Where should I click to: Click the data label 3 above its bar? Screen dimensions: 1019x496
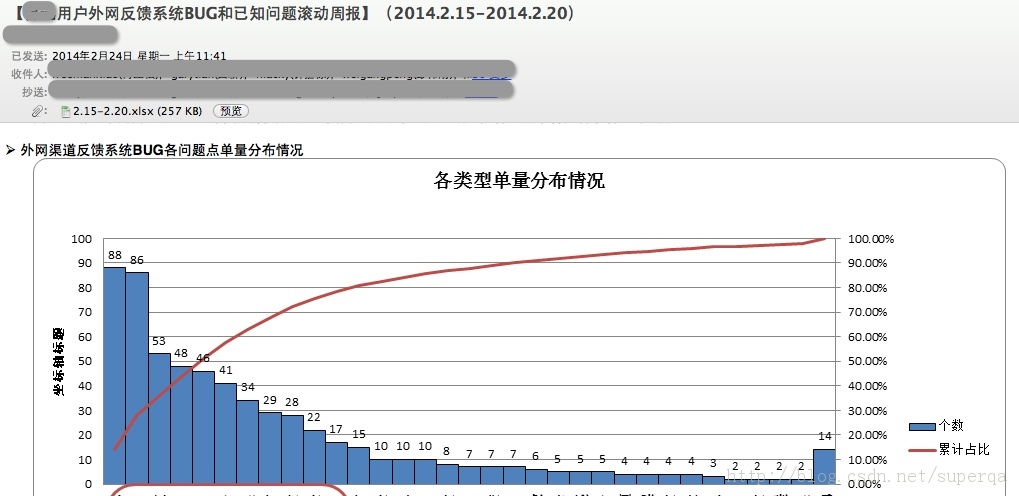click(713, 463)
